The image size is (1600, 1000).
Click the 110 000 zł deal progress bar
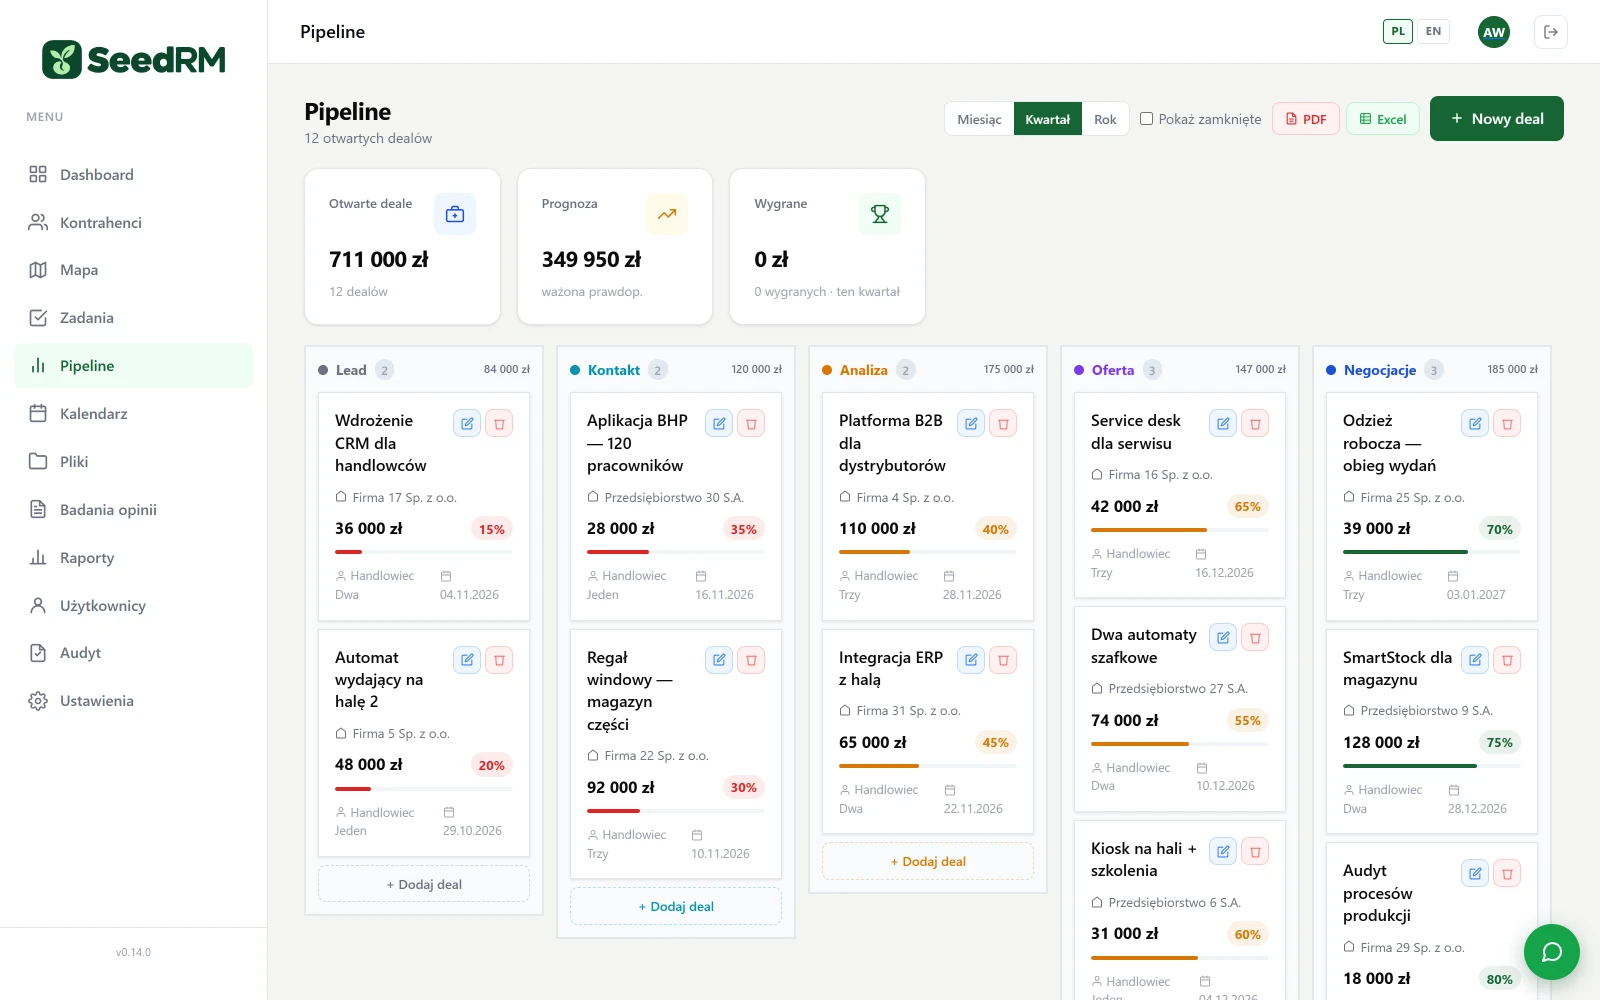click(928, 552)
